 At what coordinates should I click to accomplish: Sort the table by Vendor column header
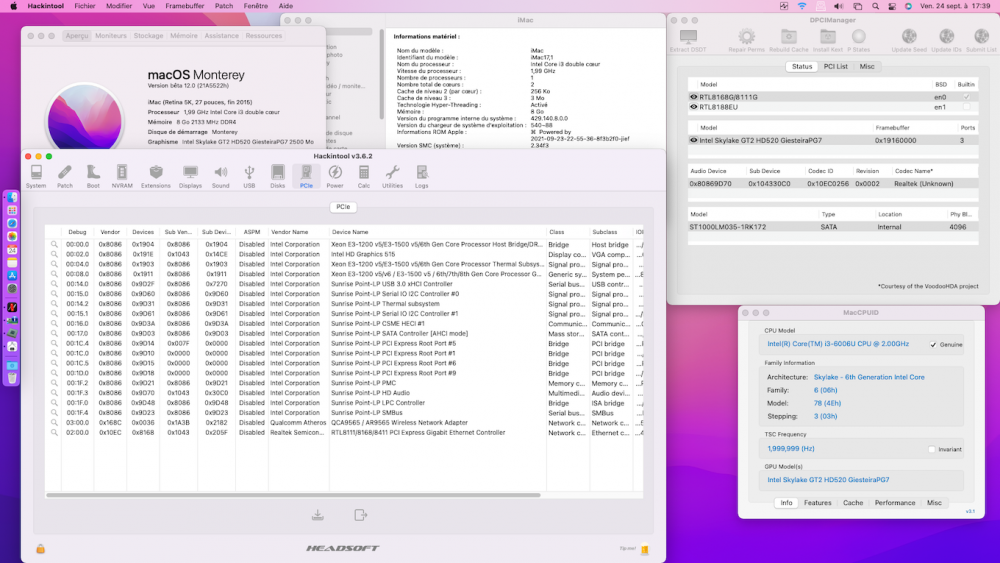(110, 232)
